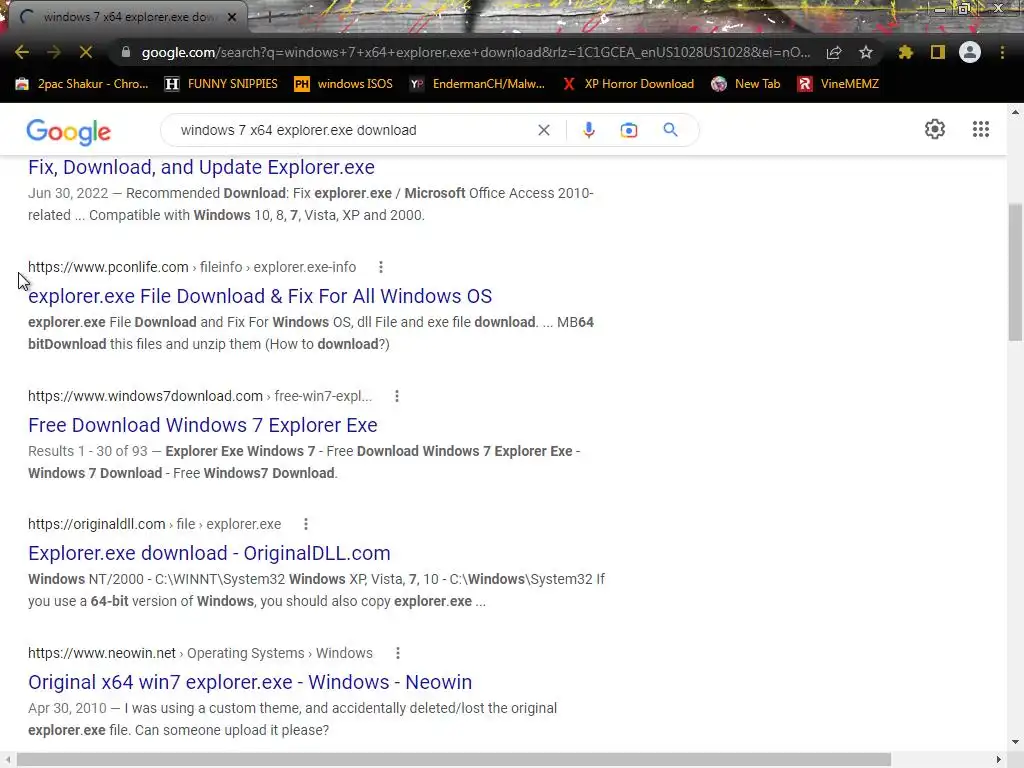This screenshot has width=1024, height=768.
Task: Stop loading the page
Action: click(x=86, y=52)
